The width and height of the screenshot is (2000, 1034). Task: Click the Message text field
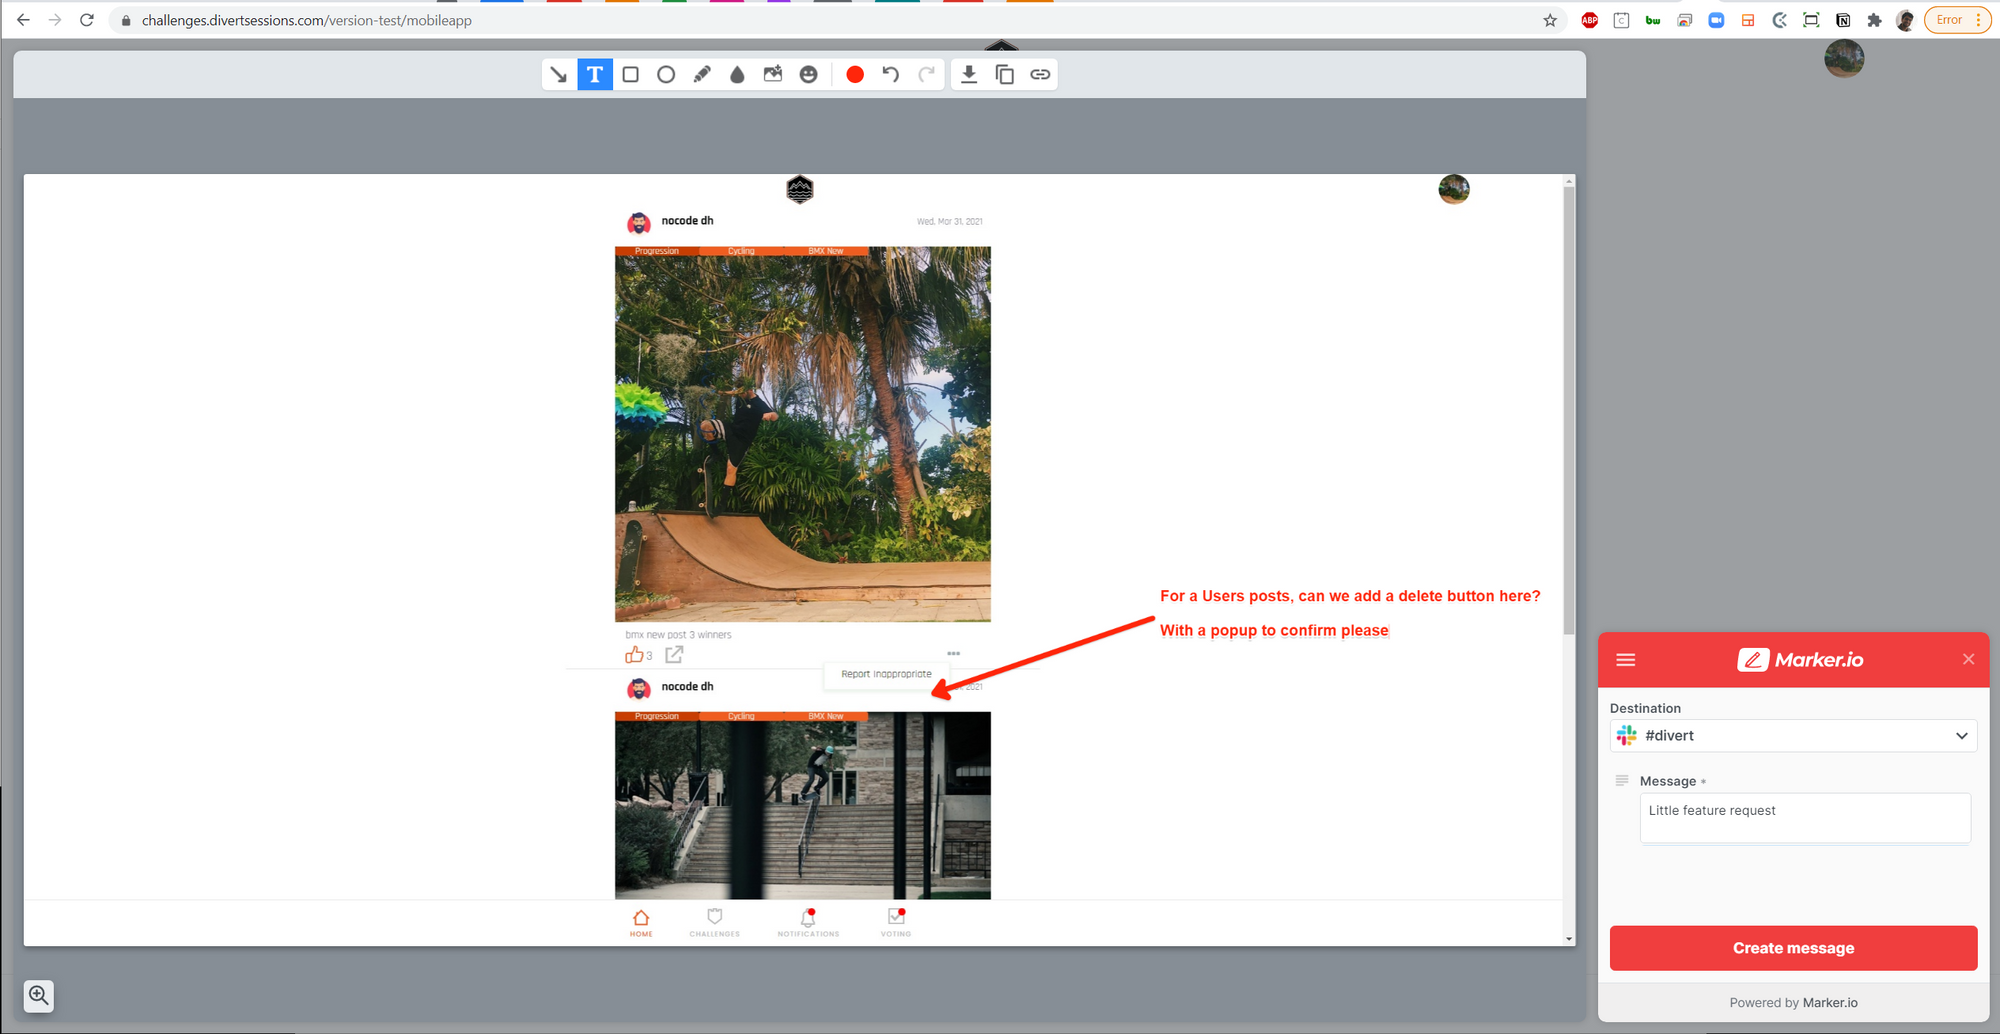click(x=1804, y=818)
